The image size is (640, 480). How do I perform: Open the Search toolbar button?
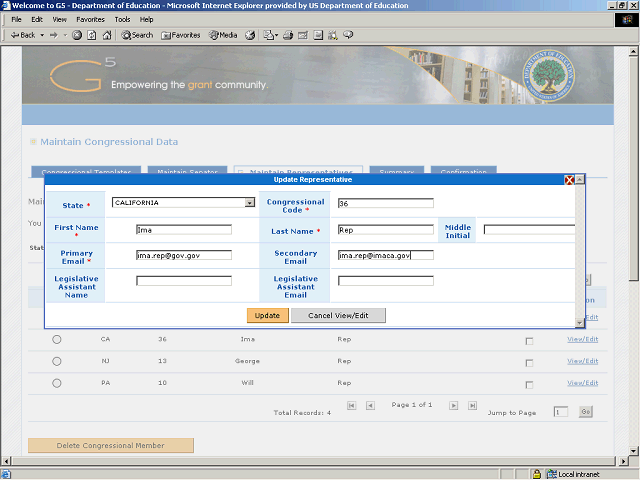pyautogui.click(x=138, y=35)
